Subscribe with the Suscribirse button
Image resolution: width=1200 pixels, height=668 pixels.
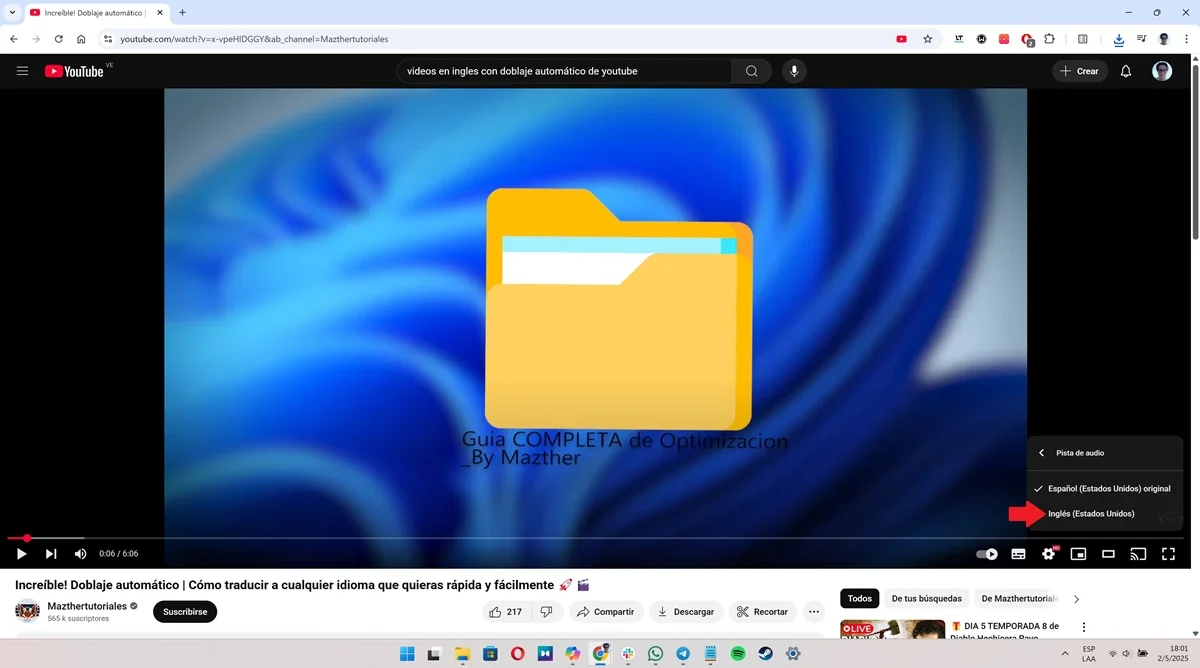point(185,611)
